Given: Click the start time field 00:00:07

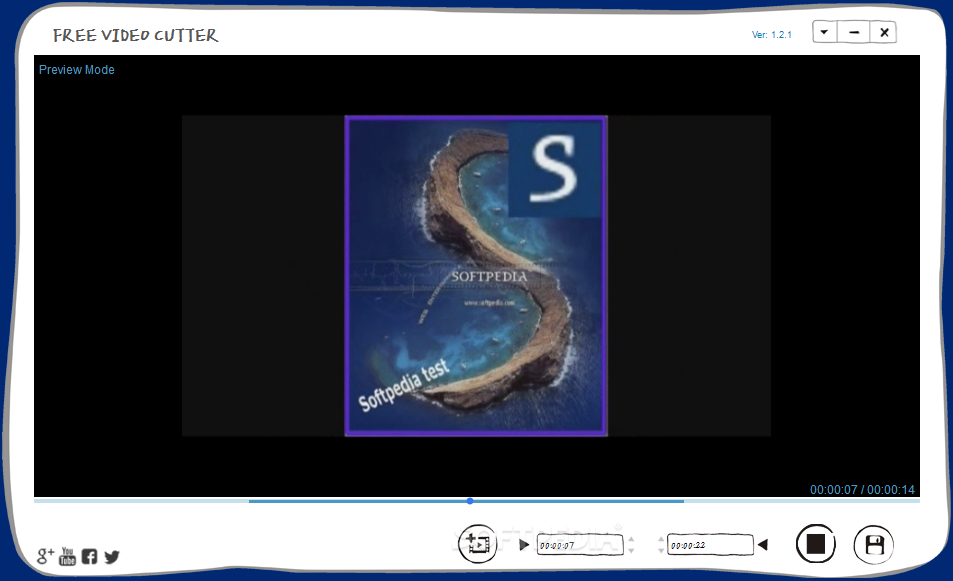Looking at the screenshot, I should (x=580, y=545).
